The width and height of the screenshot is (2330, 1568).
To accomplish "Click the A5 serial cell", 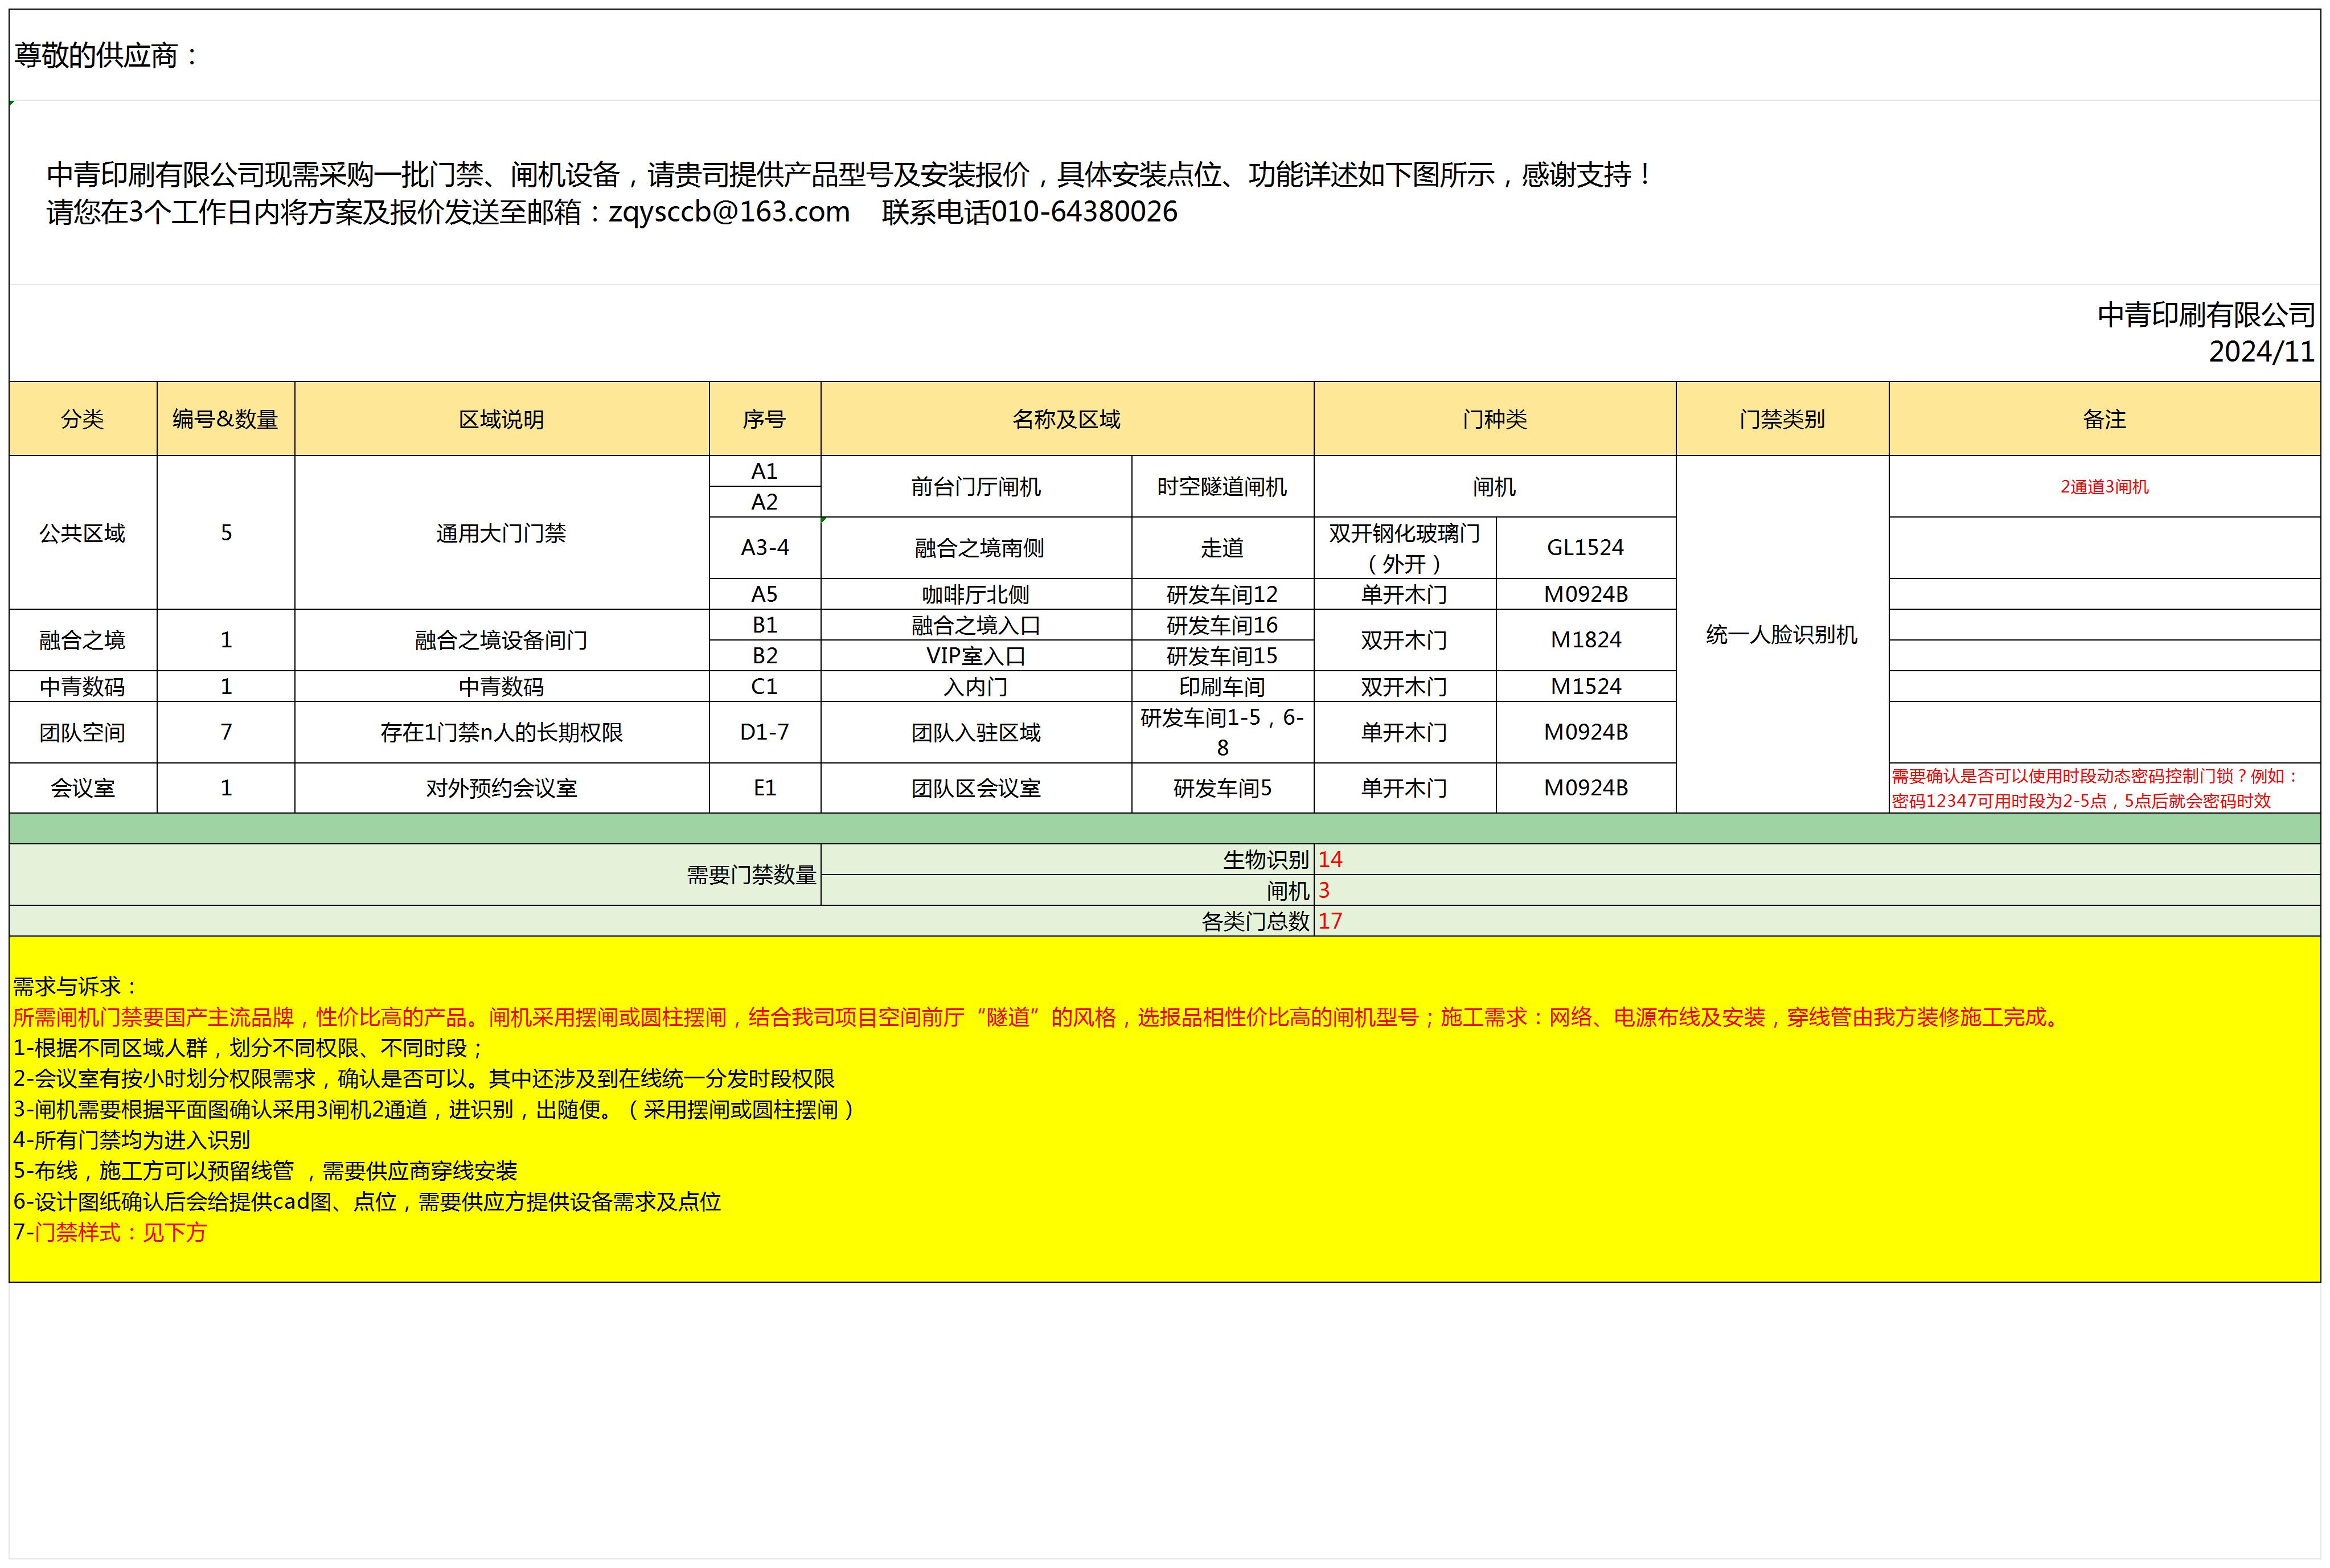I will [x=765, y=594].
